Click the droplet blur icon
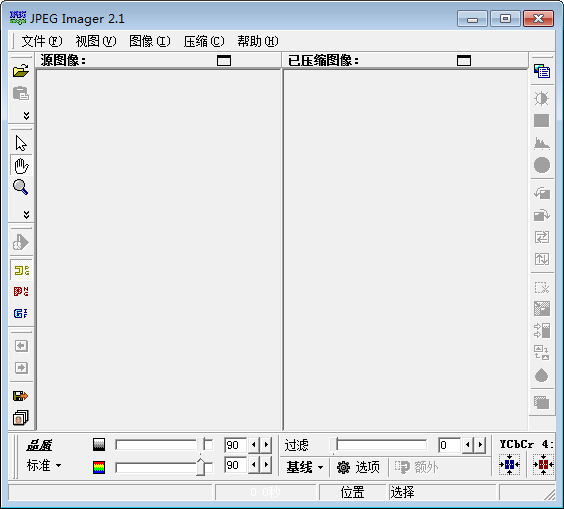Screen dimensions: 564x509 [542, 376]
